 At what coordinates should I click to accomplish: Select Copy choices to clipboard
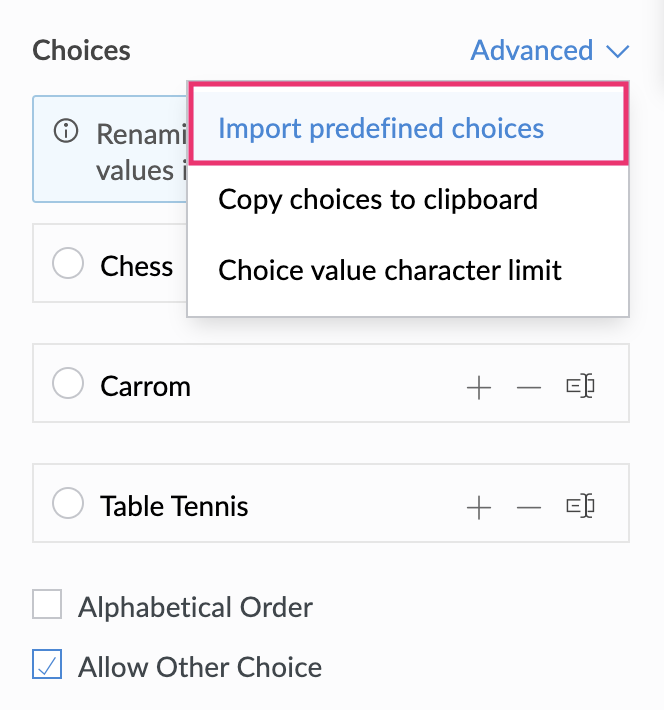pos(378,199)
